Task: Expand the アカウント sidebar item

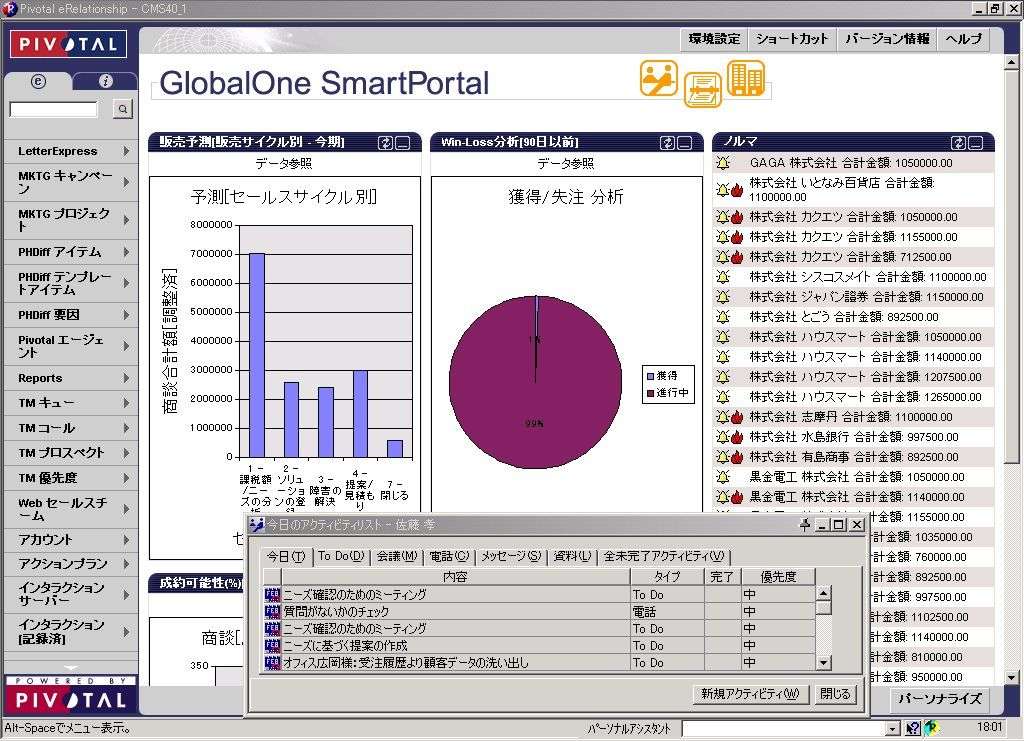Action: 125,539
